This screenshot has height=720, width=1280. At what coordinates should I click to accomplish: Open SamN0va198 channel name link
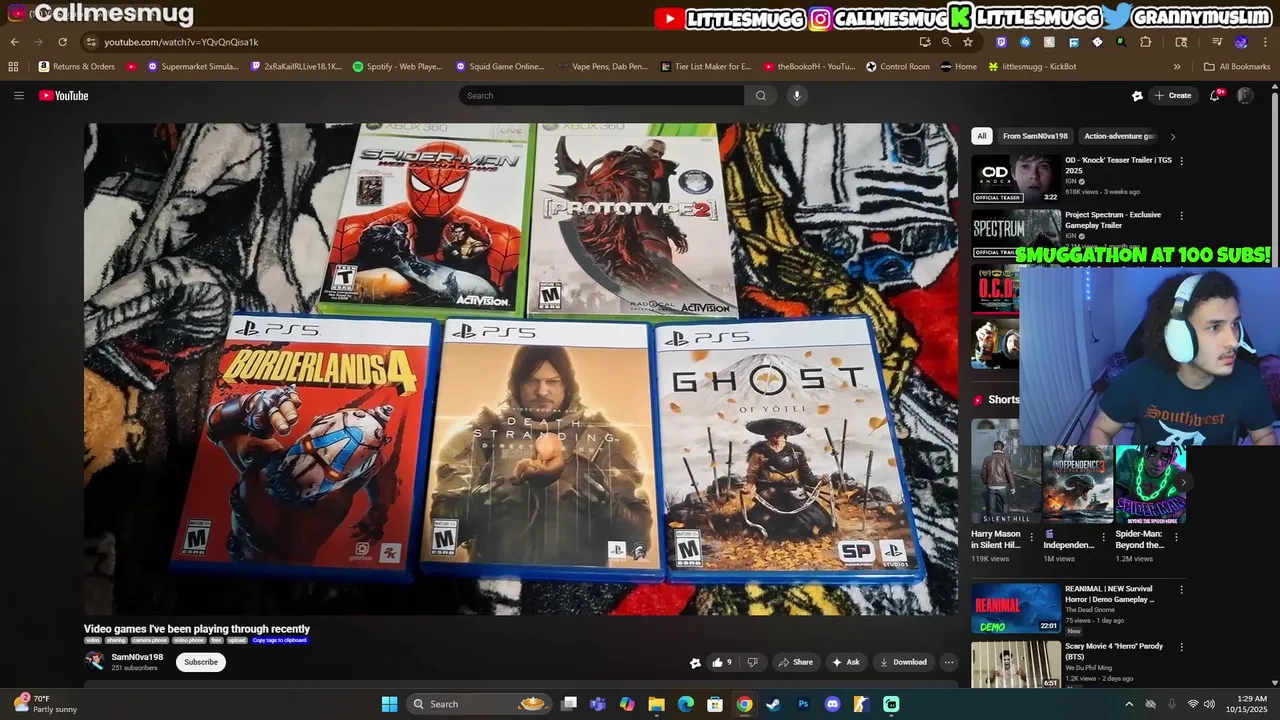(137, 657)
